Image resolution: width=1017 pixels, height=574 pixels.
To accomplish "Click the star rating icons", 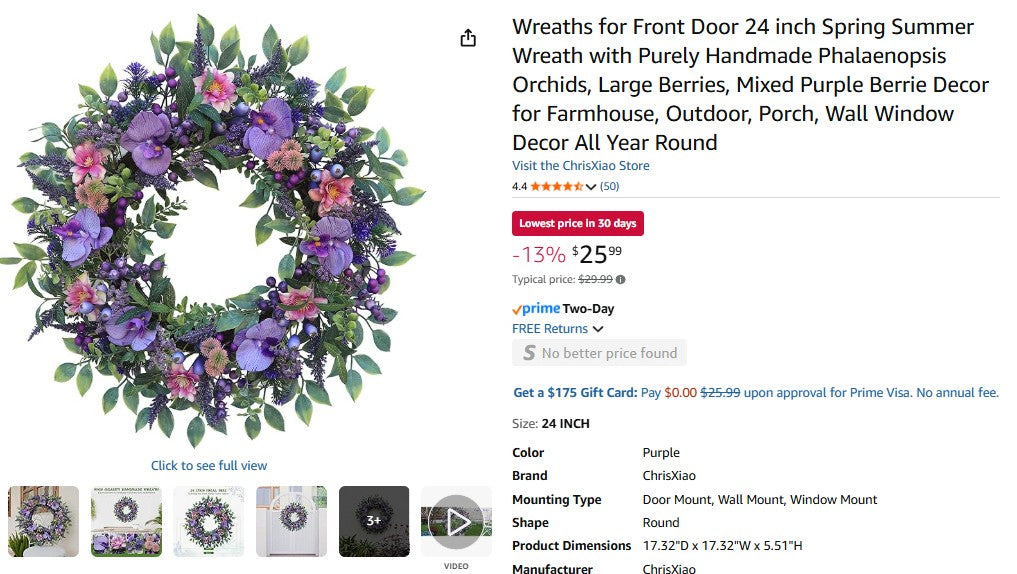I will coord(556,186).
